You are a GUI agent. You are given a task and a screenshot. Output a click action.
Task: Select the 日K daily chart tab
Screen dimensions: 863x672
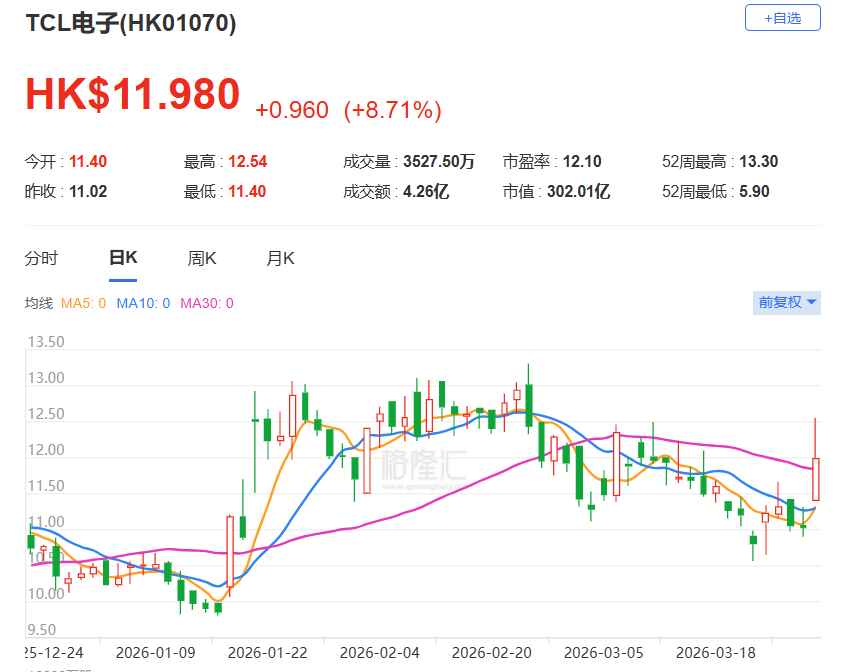coord(123,258)
